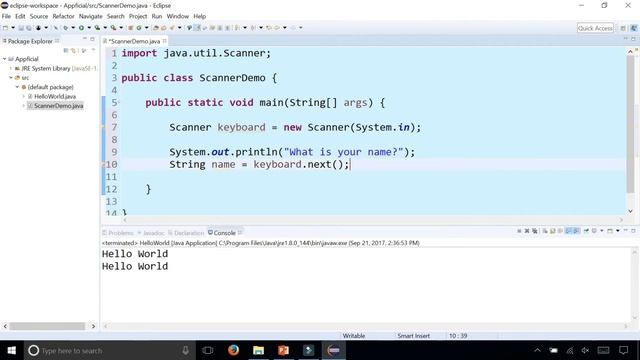Maximize the Console view
640x360 pixels.
[633, 231]
